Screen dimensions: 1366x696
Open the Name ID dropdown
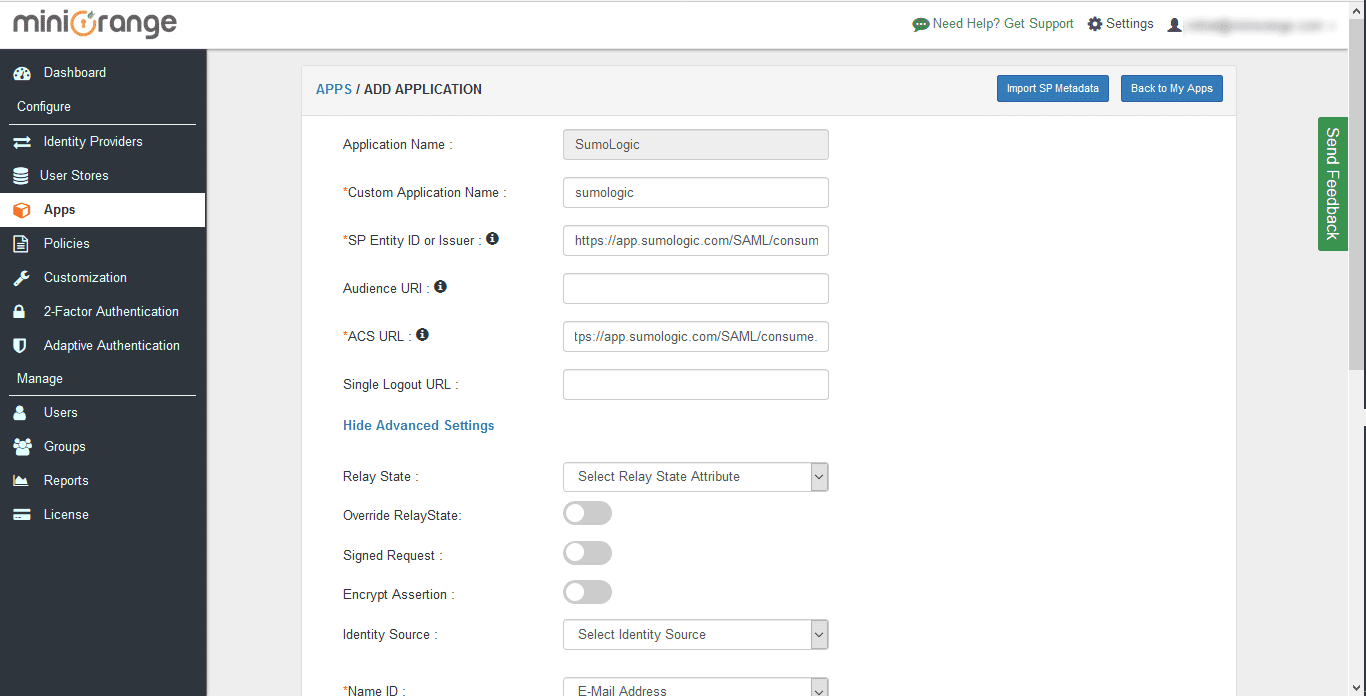(696, 688)
